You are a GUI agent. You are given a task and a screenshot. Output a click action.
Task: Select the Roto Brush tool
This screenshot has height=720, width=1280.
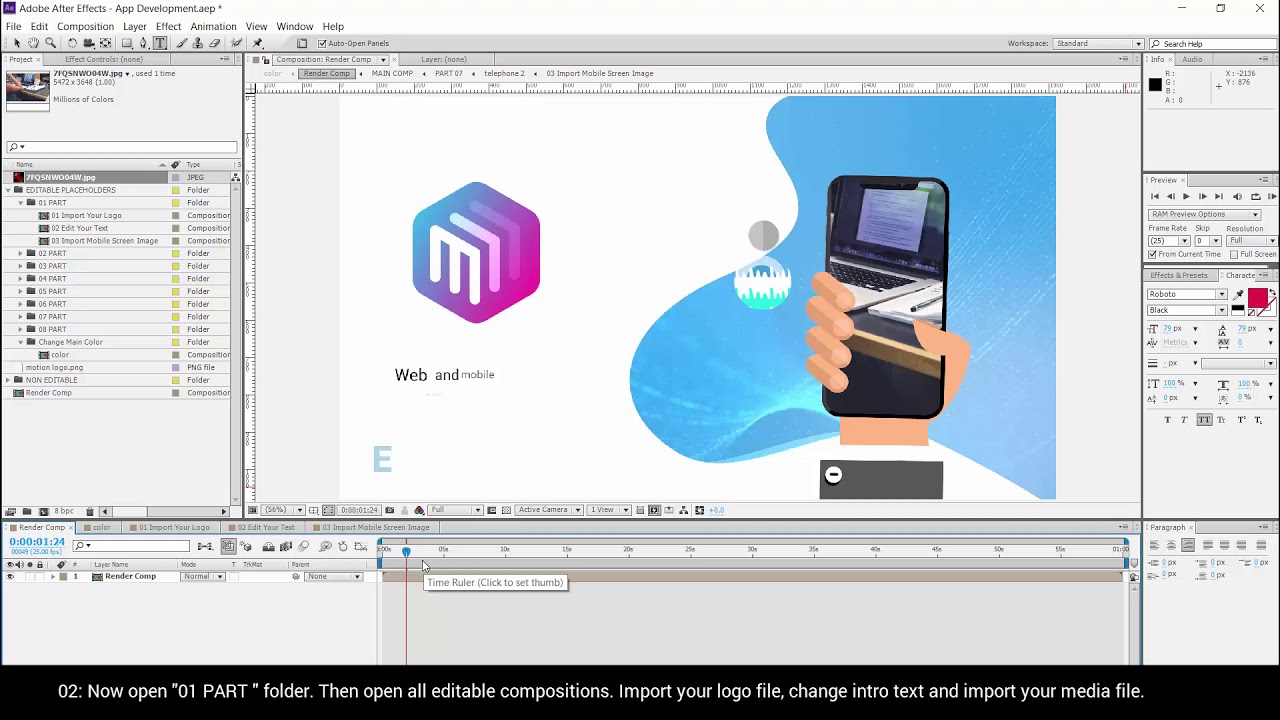pos(236,43)
